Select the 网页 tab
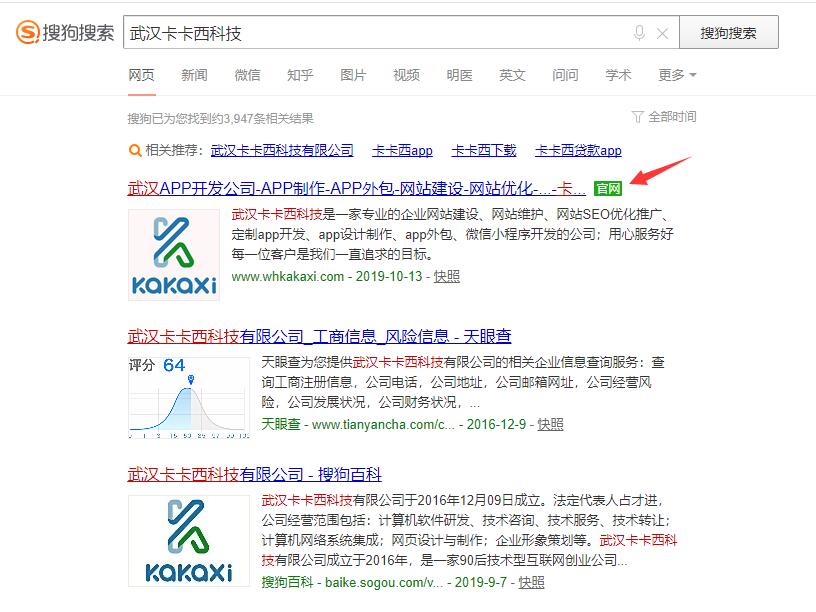Viewport: 816px width, 612px height. coord(142,75)
